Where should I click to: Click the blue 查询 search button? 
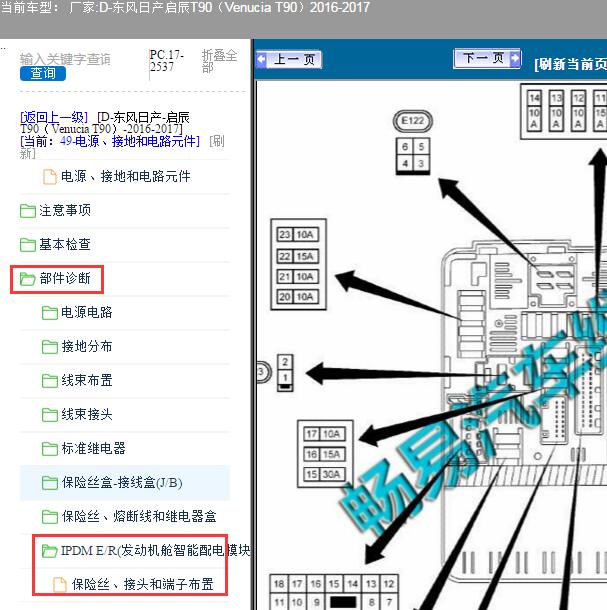point(43,73)
